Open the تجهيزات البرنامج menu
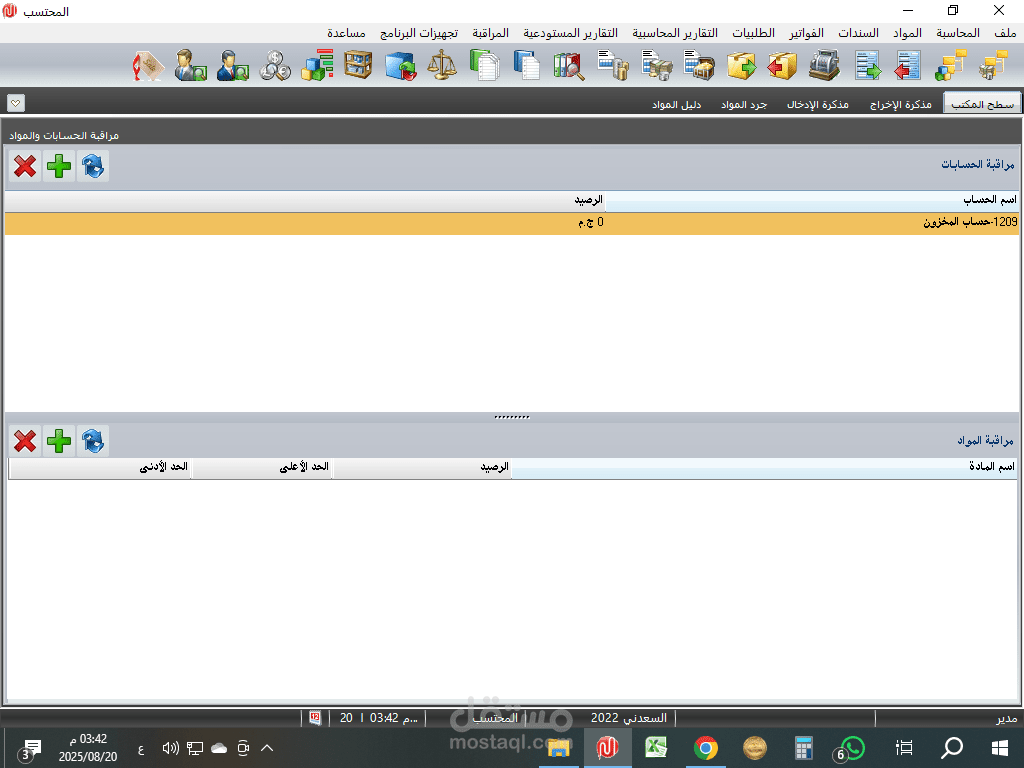1024x768 pixels. (419, 33)
